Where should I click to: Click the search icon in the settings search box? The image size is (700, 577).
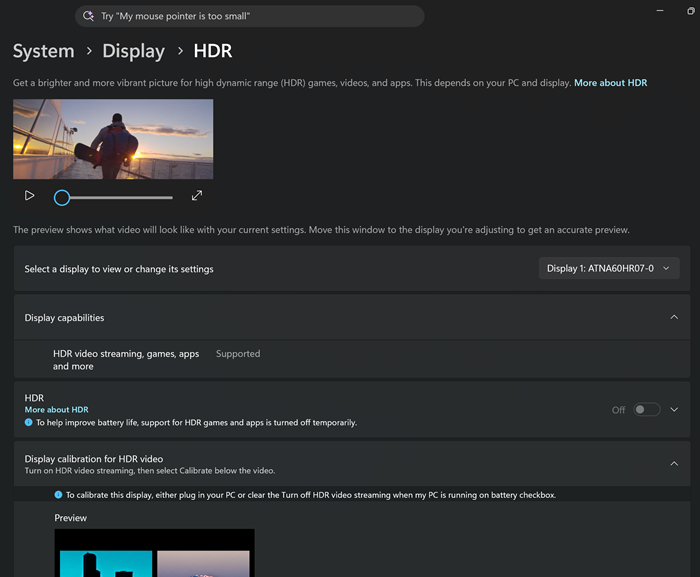88,16
